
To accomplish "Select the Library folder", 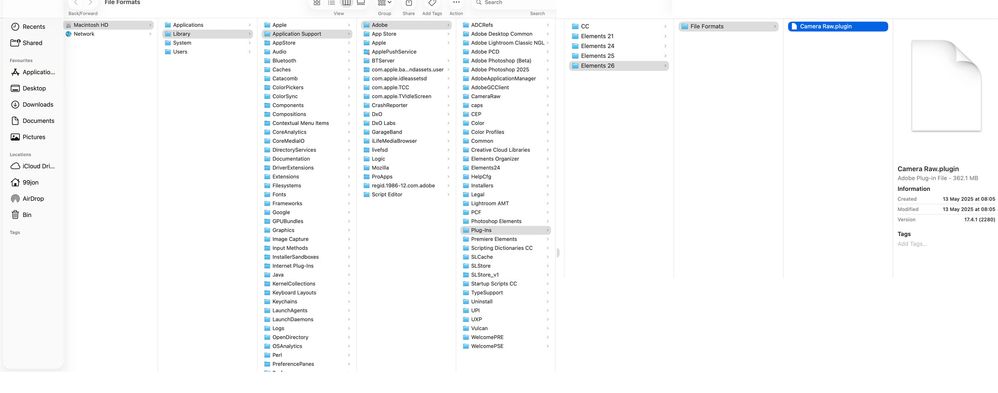I will click(x=208, y=34).
